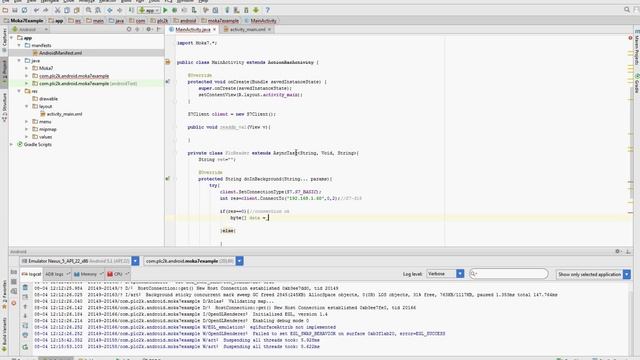Screen dimensions: 640x360
Task: Click the Maven Projects side tab
Action: click(636, 47)
